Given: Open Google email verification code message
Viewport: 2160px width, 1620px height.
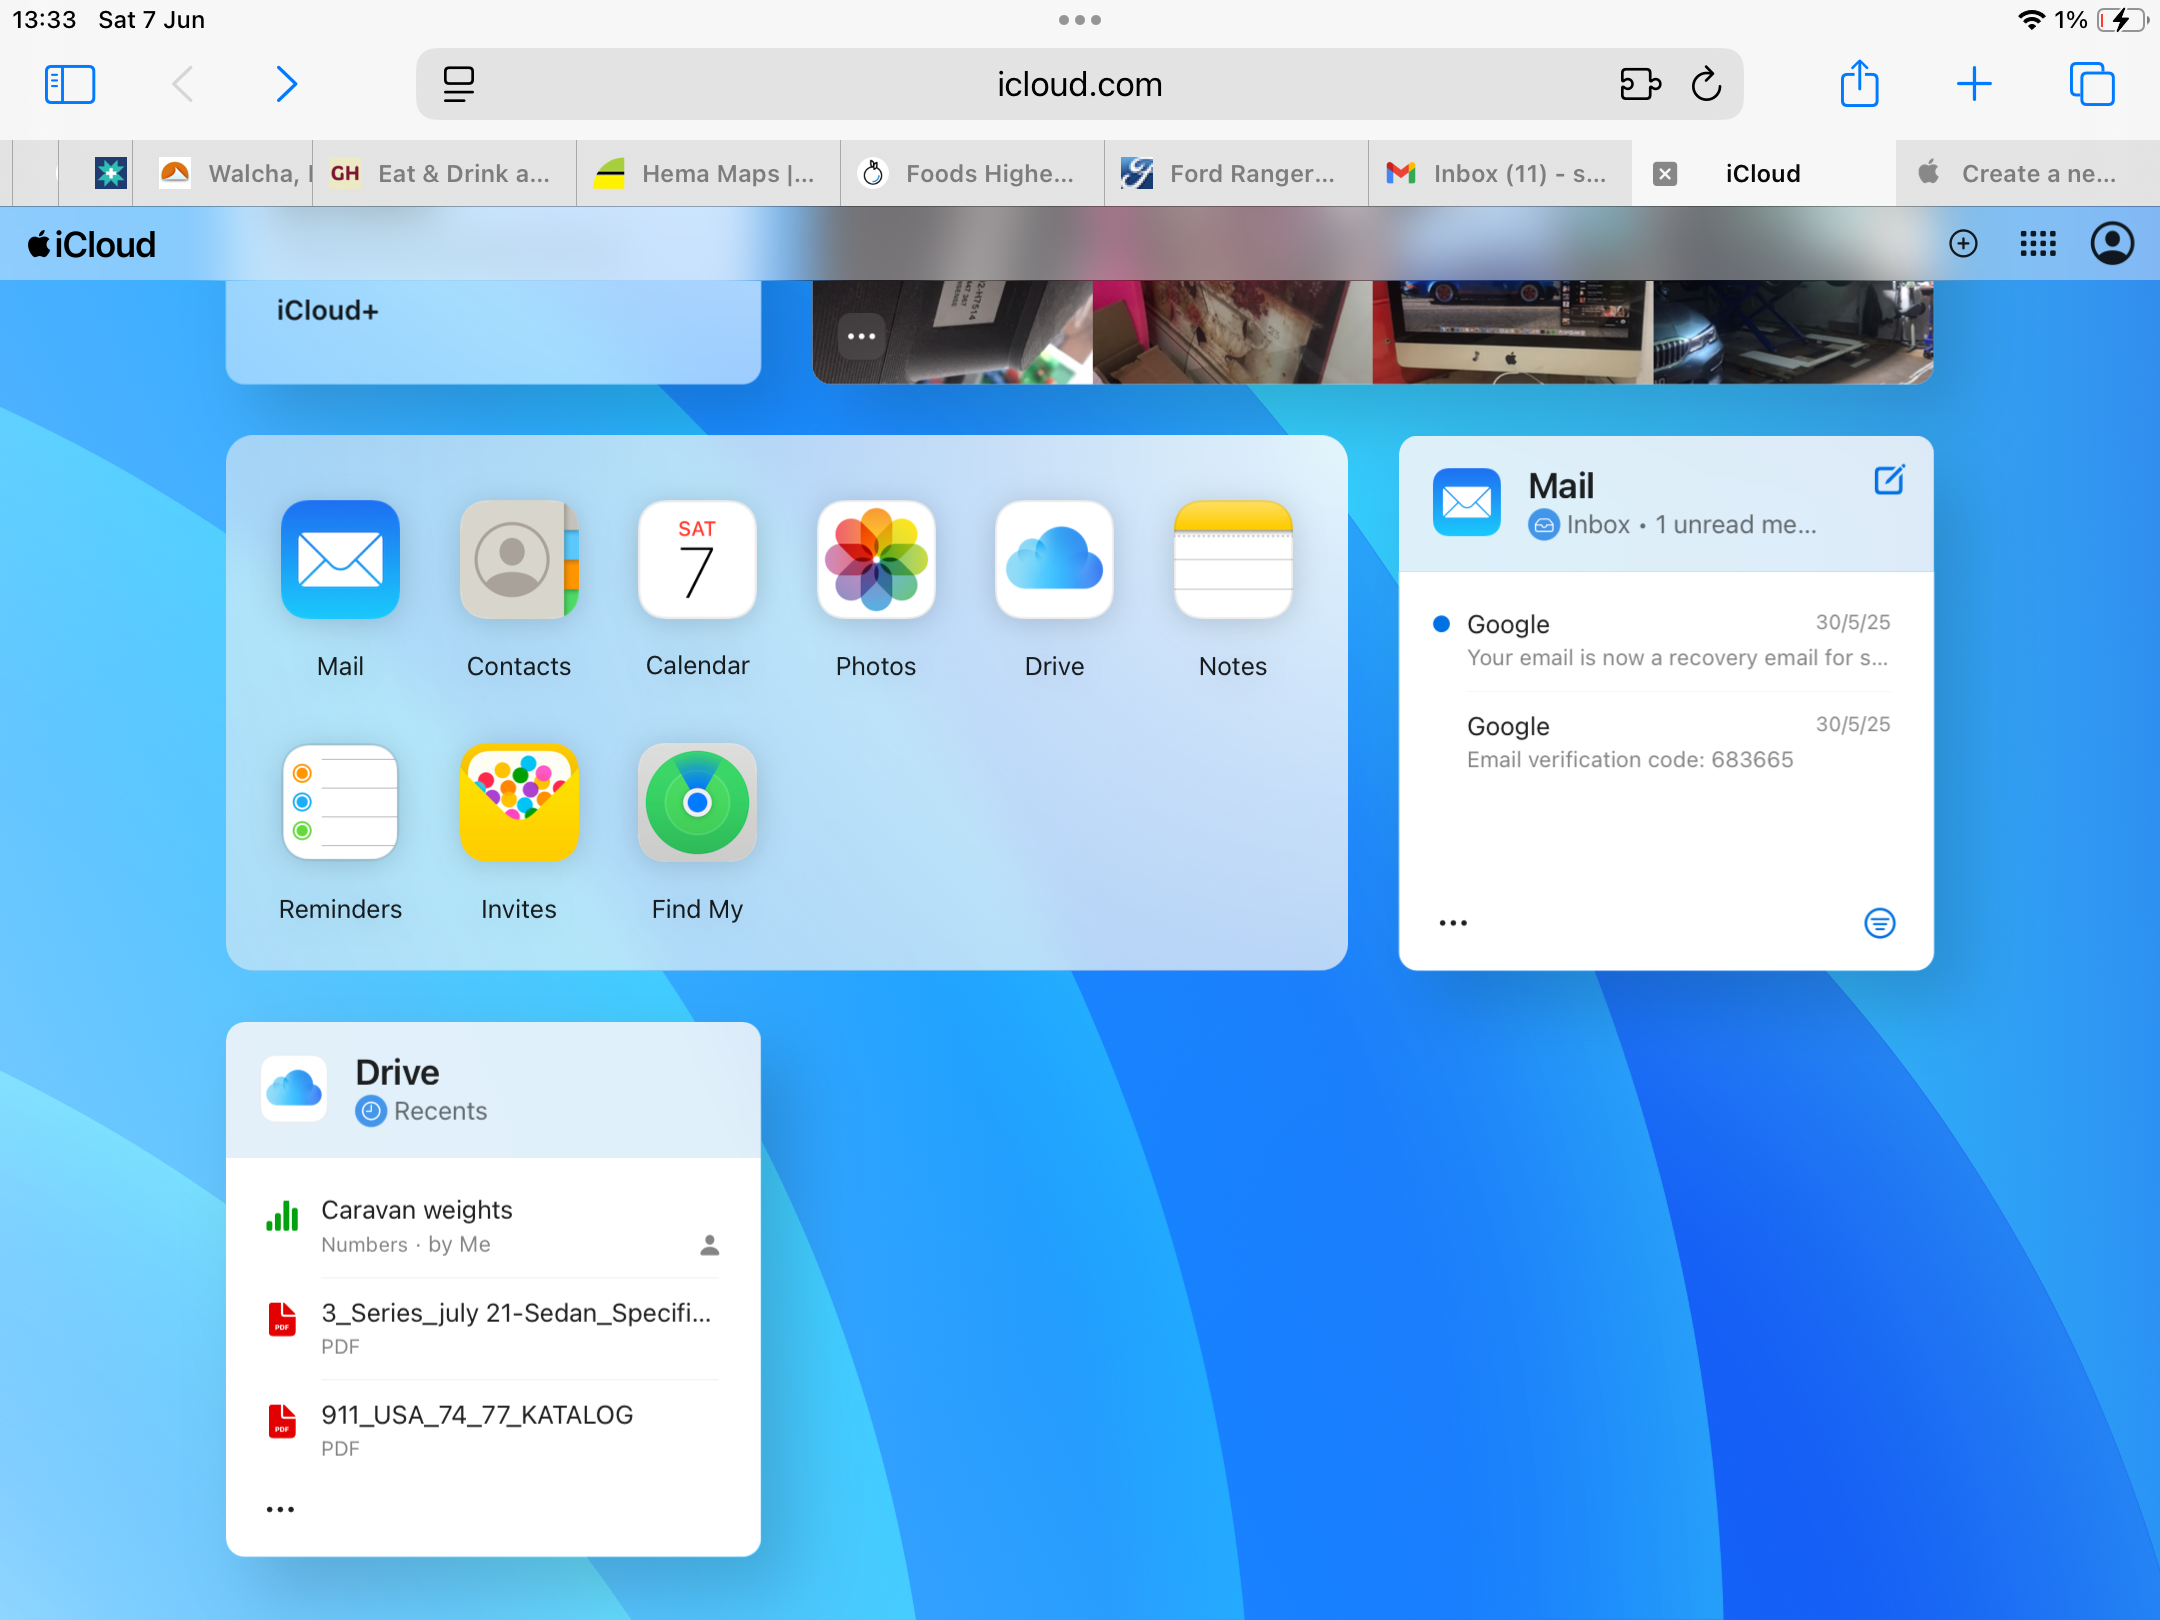Looking at the screenshot, I should (x=1664, y=742).
